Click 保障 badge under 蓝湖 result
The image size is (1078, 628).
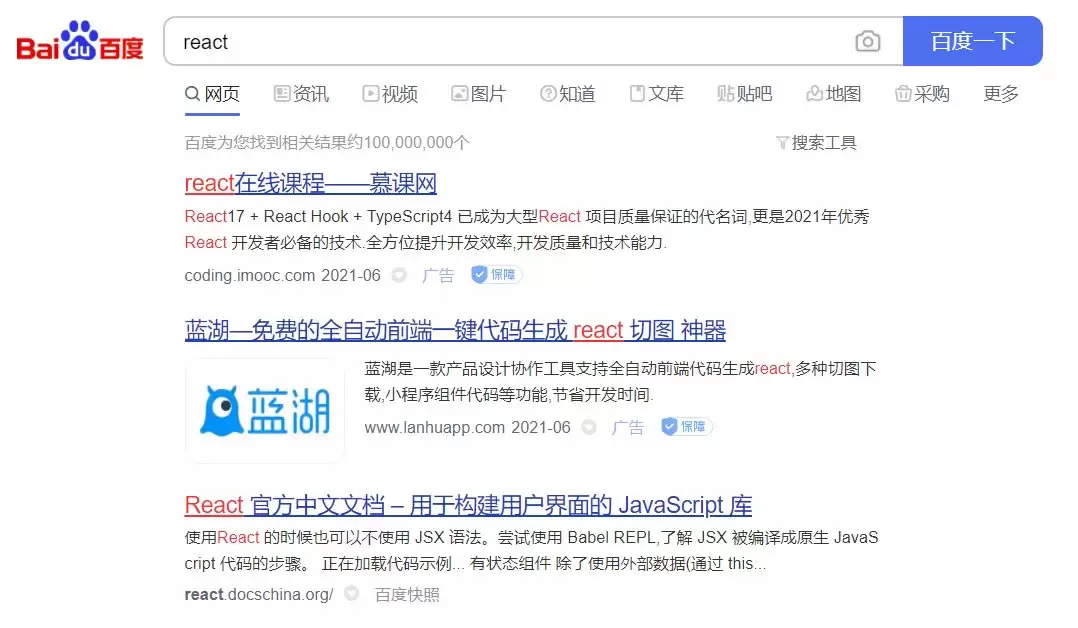(686, 426)
